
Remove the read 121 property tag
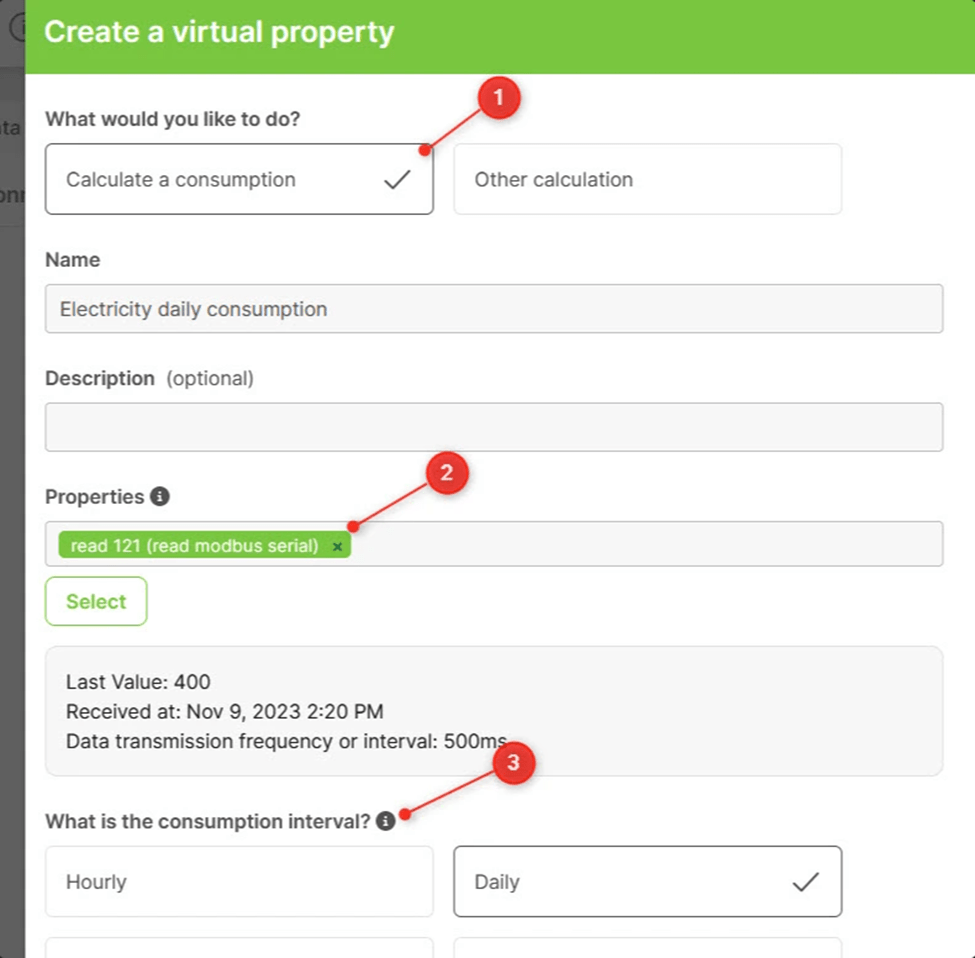(x=337, y=546)
